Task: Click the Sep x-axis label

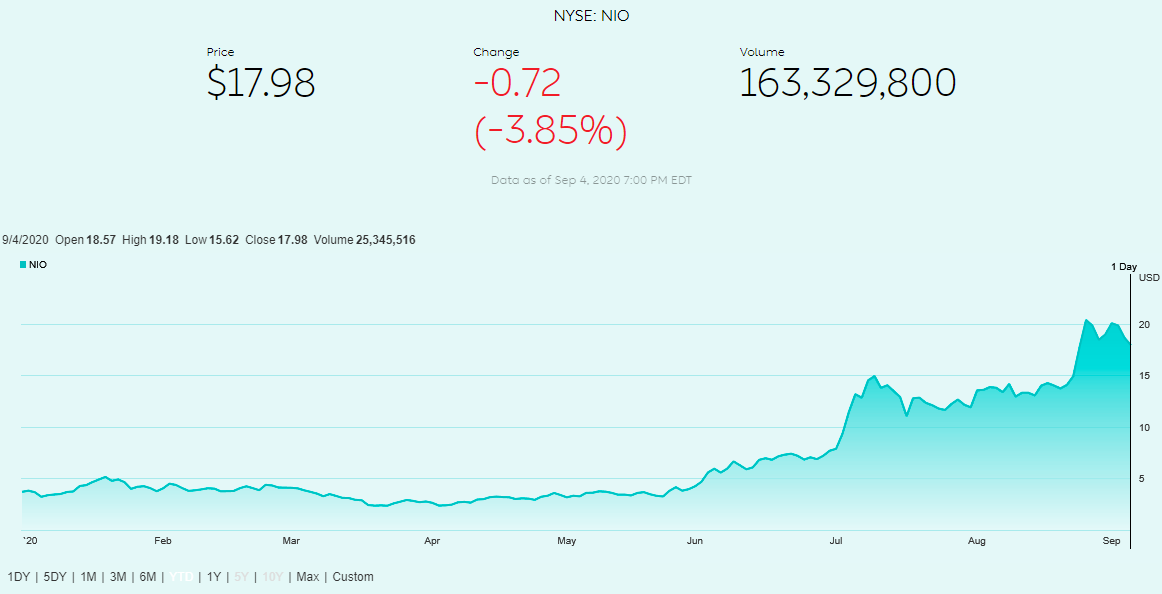Action: 1111,541
